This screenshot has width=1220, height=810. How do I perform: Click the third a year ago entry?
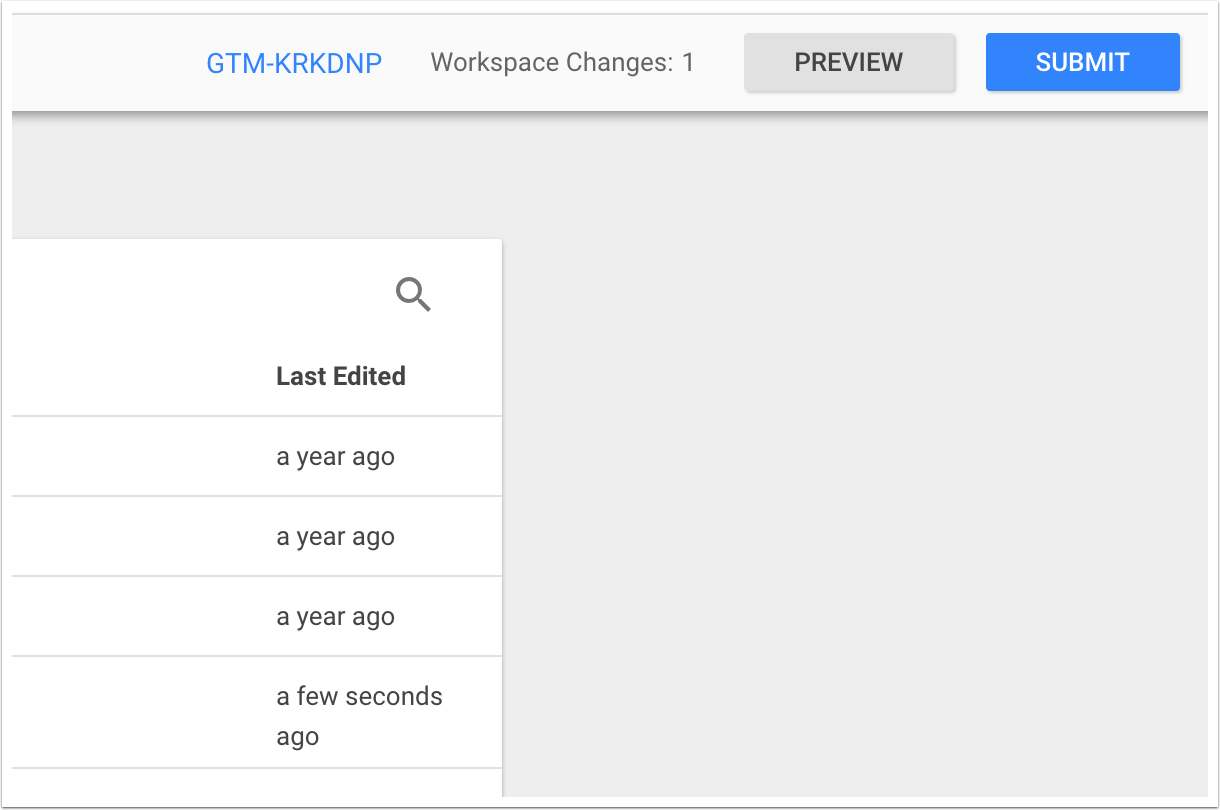[x=335, y=616]
